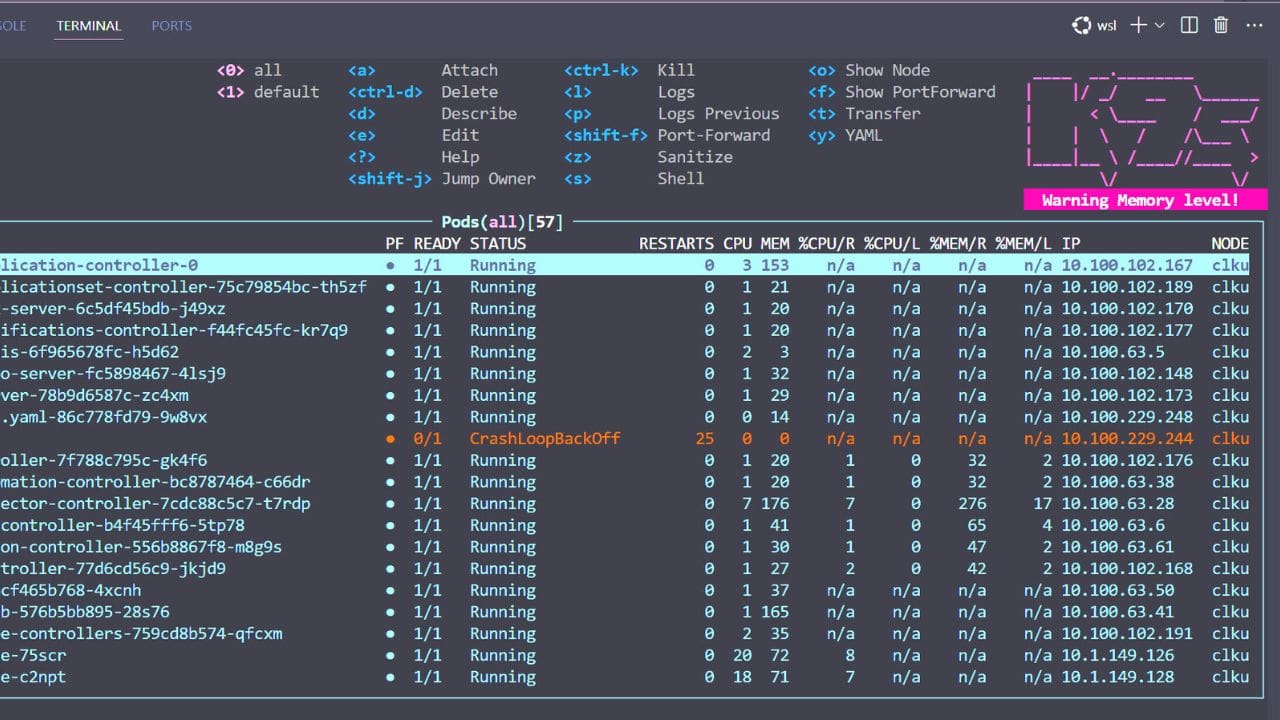The width and height of the screenshot is (1280, 720).
Task: Click the Port-Forward command hint
Action: point(713,135)
